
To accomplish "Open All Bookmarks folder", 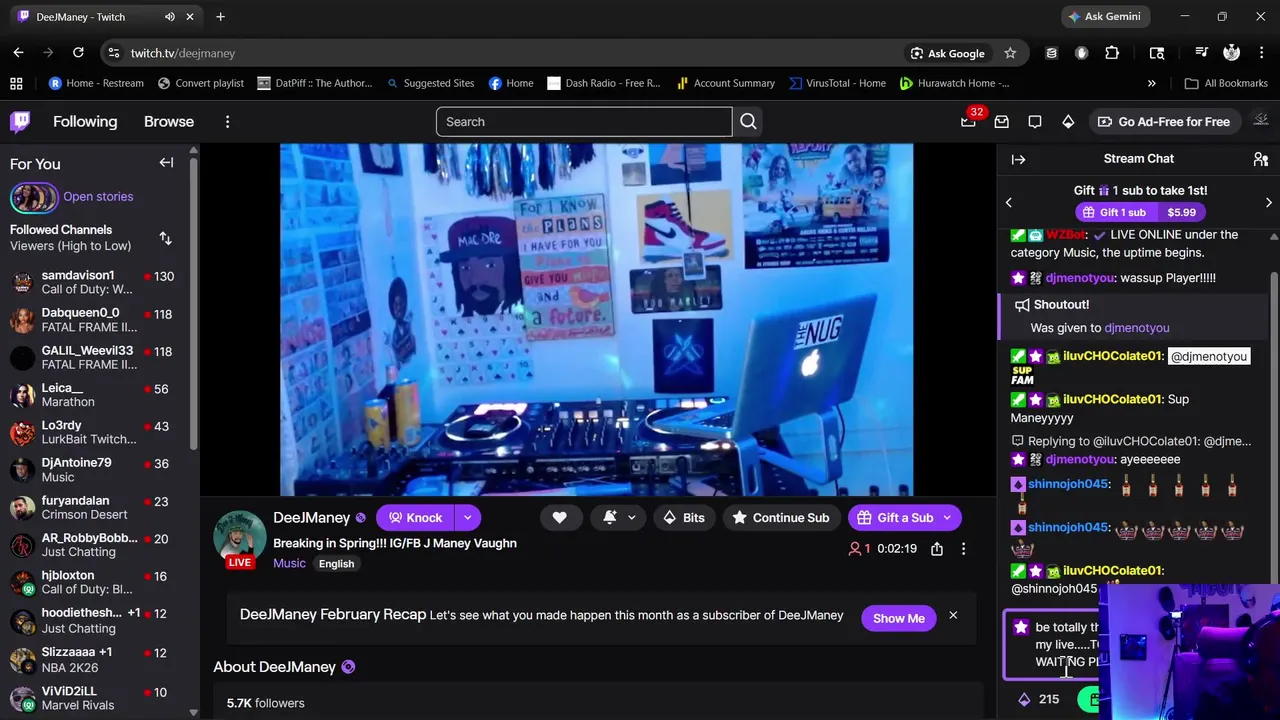I will click(x=1226, y=83).
